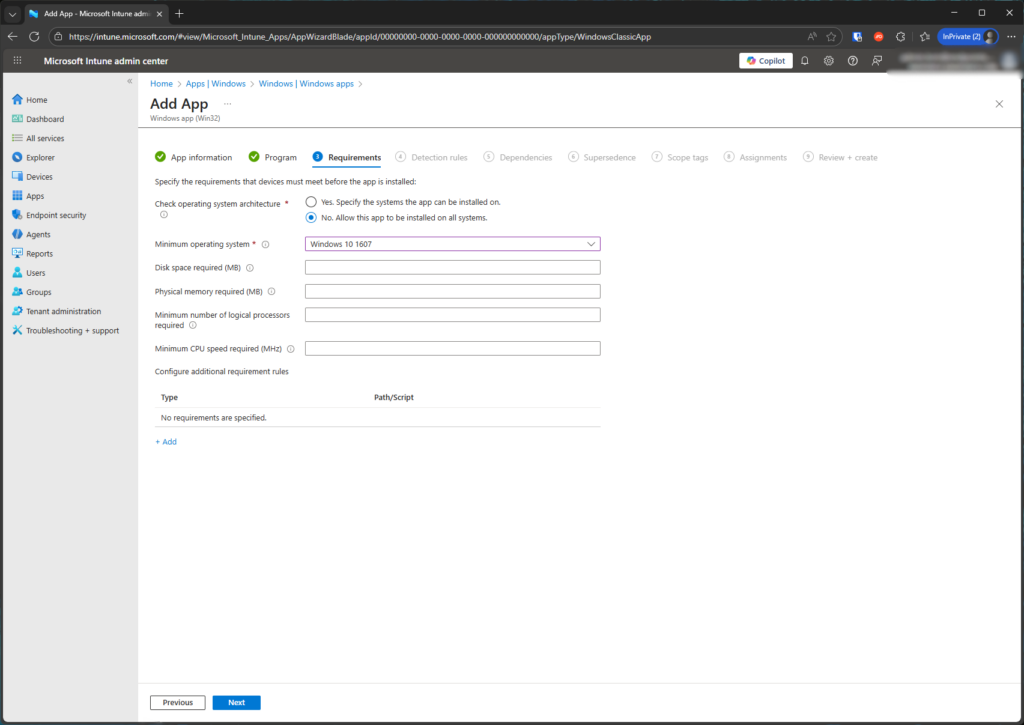Viewport: 1024px width, 725px height.
Task: Select No, allow install on all systems
Action: click(311, 218)
